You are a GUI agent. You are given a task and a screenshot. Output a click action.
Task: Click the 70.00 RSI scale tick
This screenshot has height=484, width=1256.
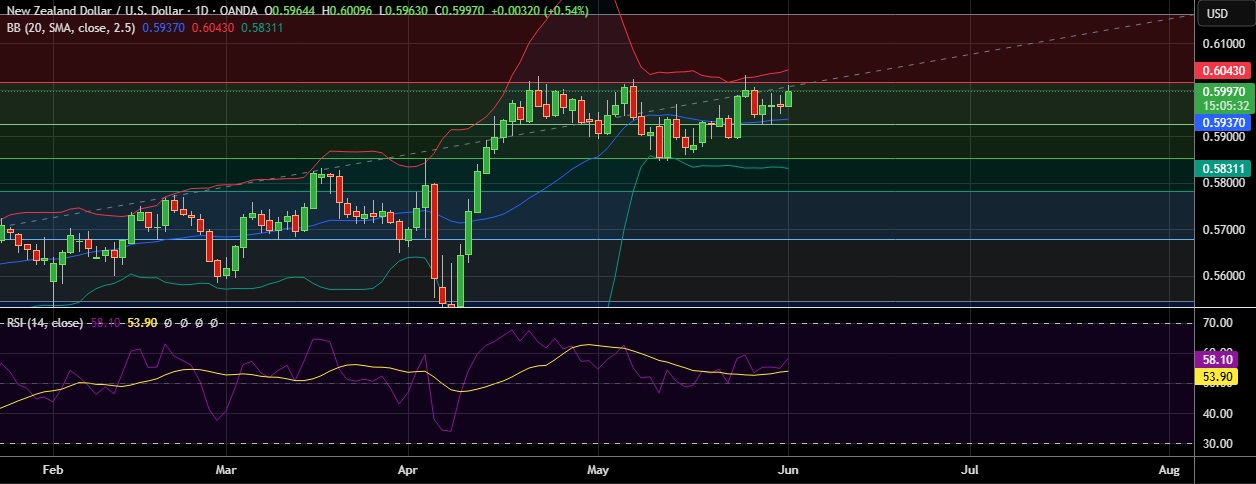(x=1217, y=323)
